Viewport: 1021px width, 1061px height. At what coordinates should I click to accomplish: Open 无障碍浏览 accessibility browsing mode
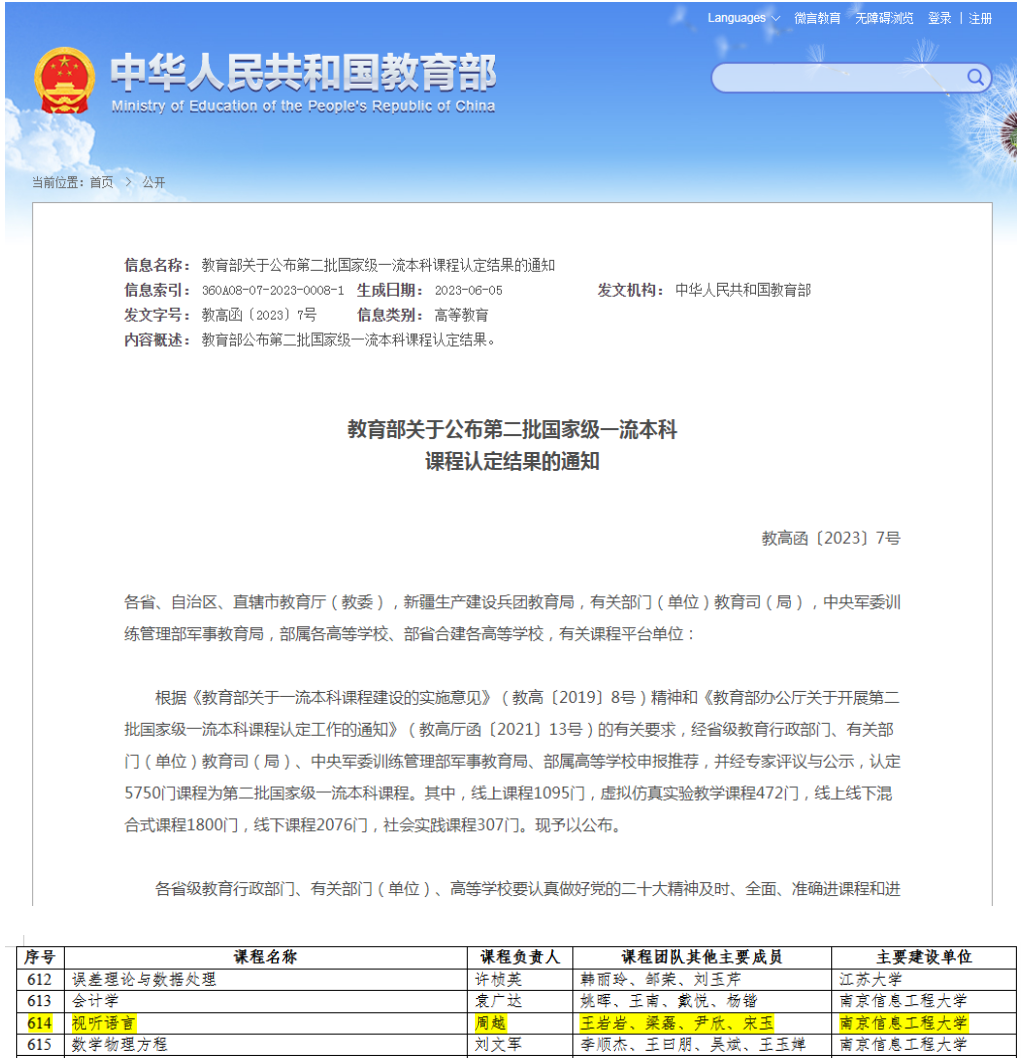point(884,18)
